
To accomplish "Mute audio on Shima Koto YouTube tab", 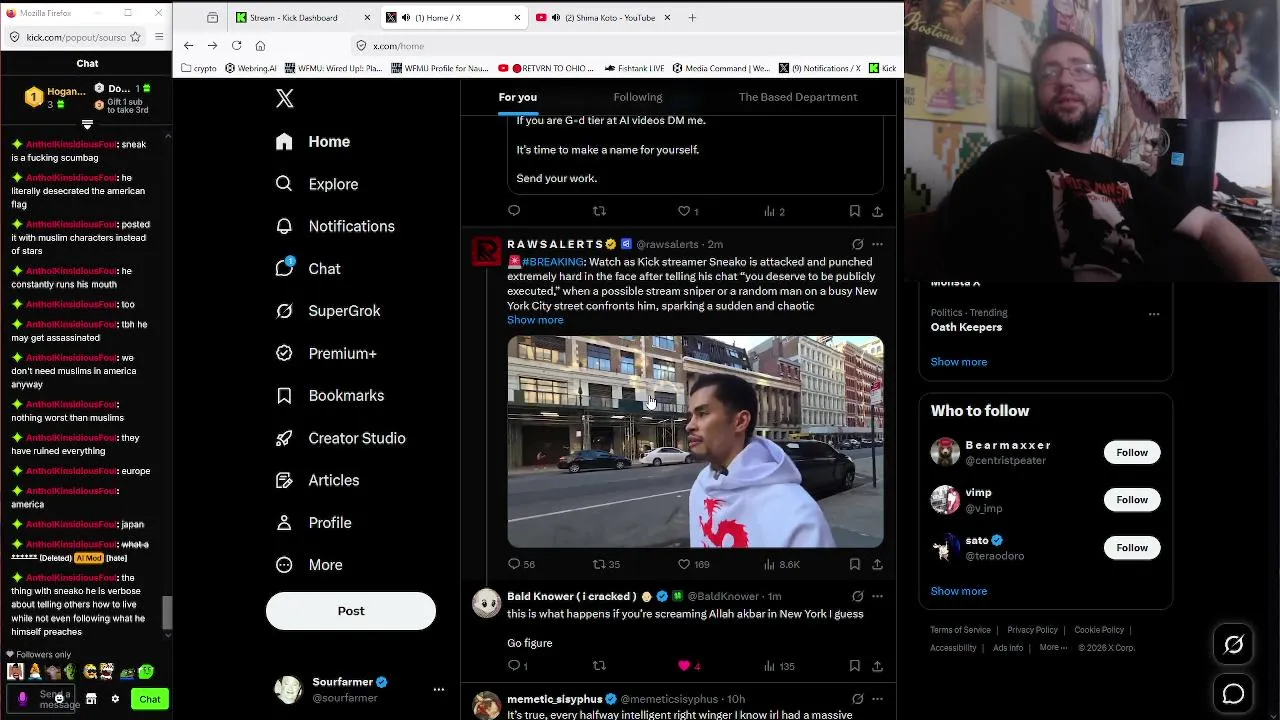I will (557, 17).
